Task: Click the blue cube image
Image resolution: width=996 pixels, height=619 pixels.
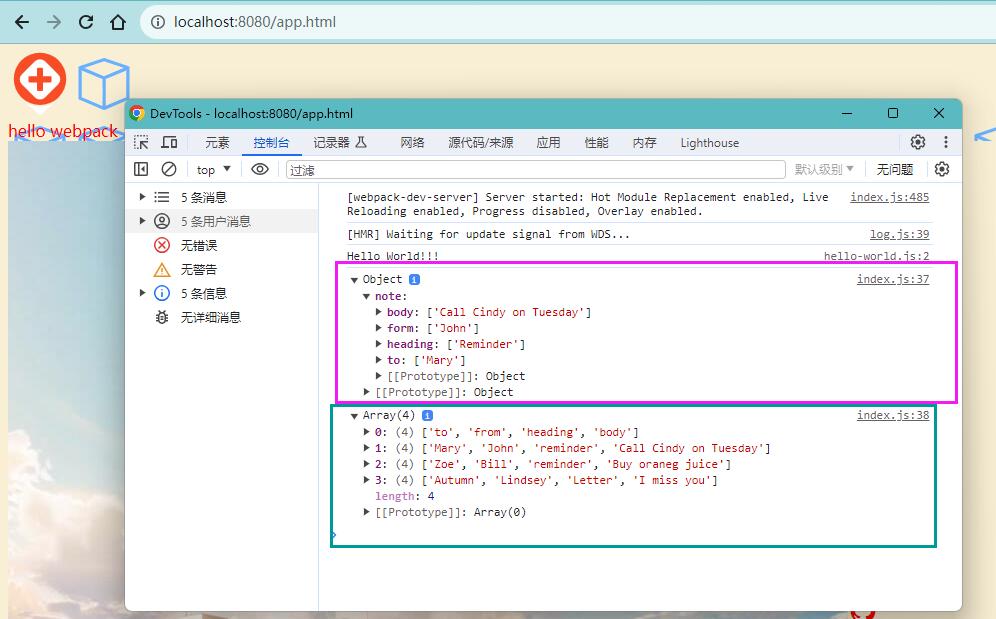Action: pos(104,83)
